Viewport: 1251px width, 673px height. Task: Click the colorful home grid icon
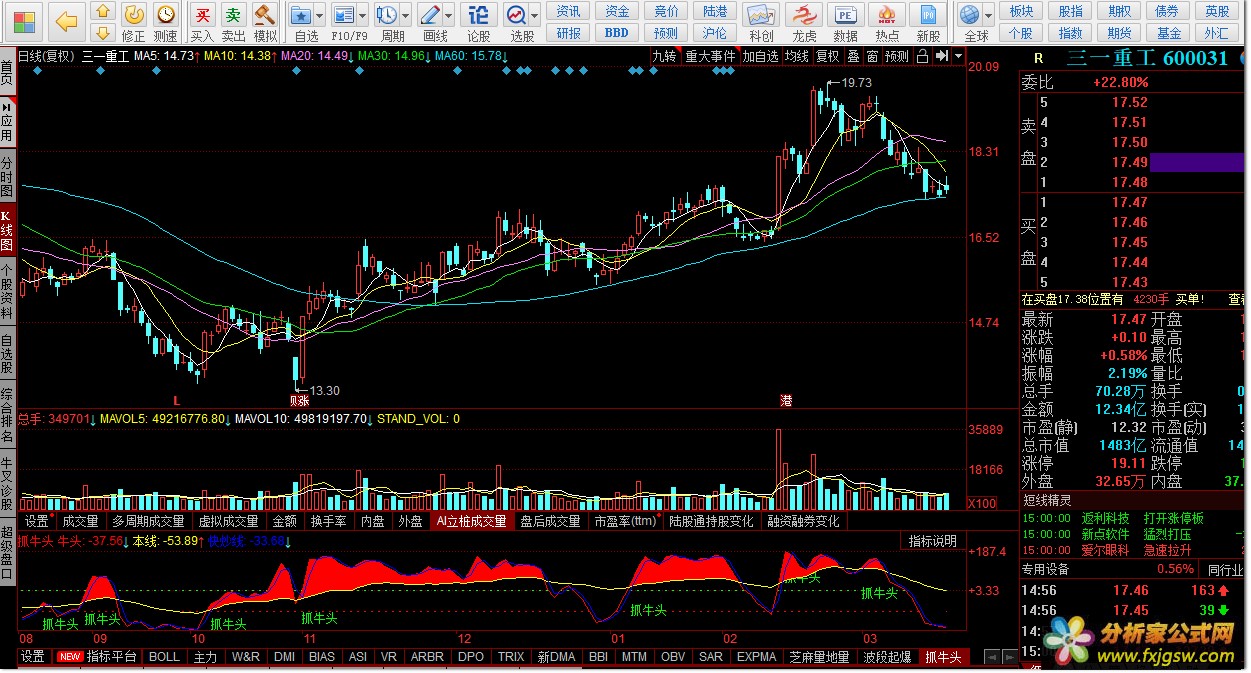point(24,20)
